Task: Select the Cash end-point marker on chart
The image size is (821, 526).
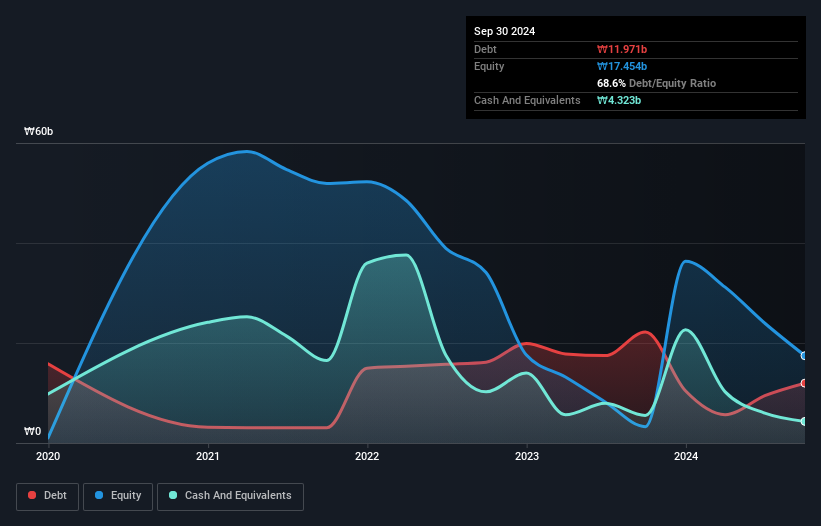Action: click(x=804, y=421)
